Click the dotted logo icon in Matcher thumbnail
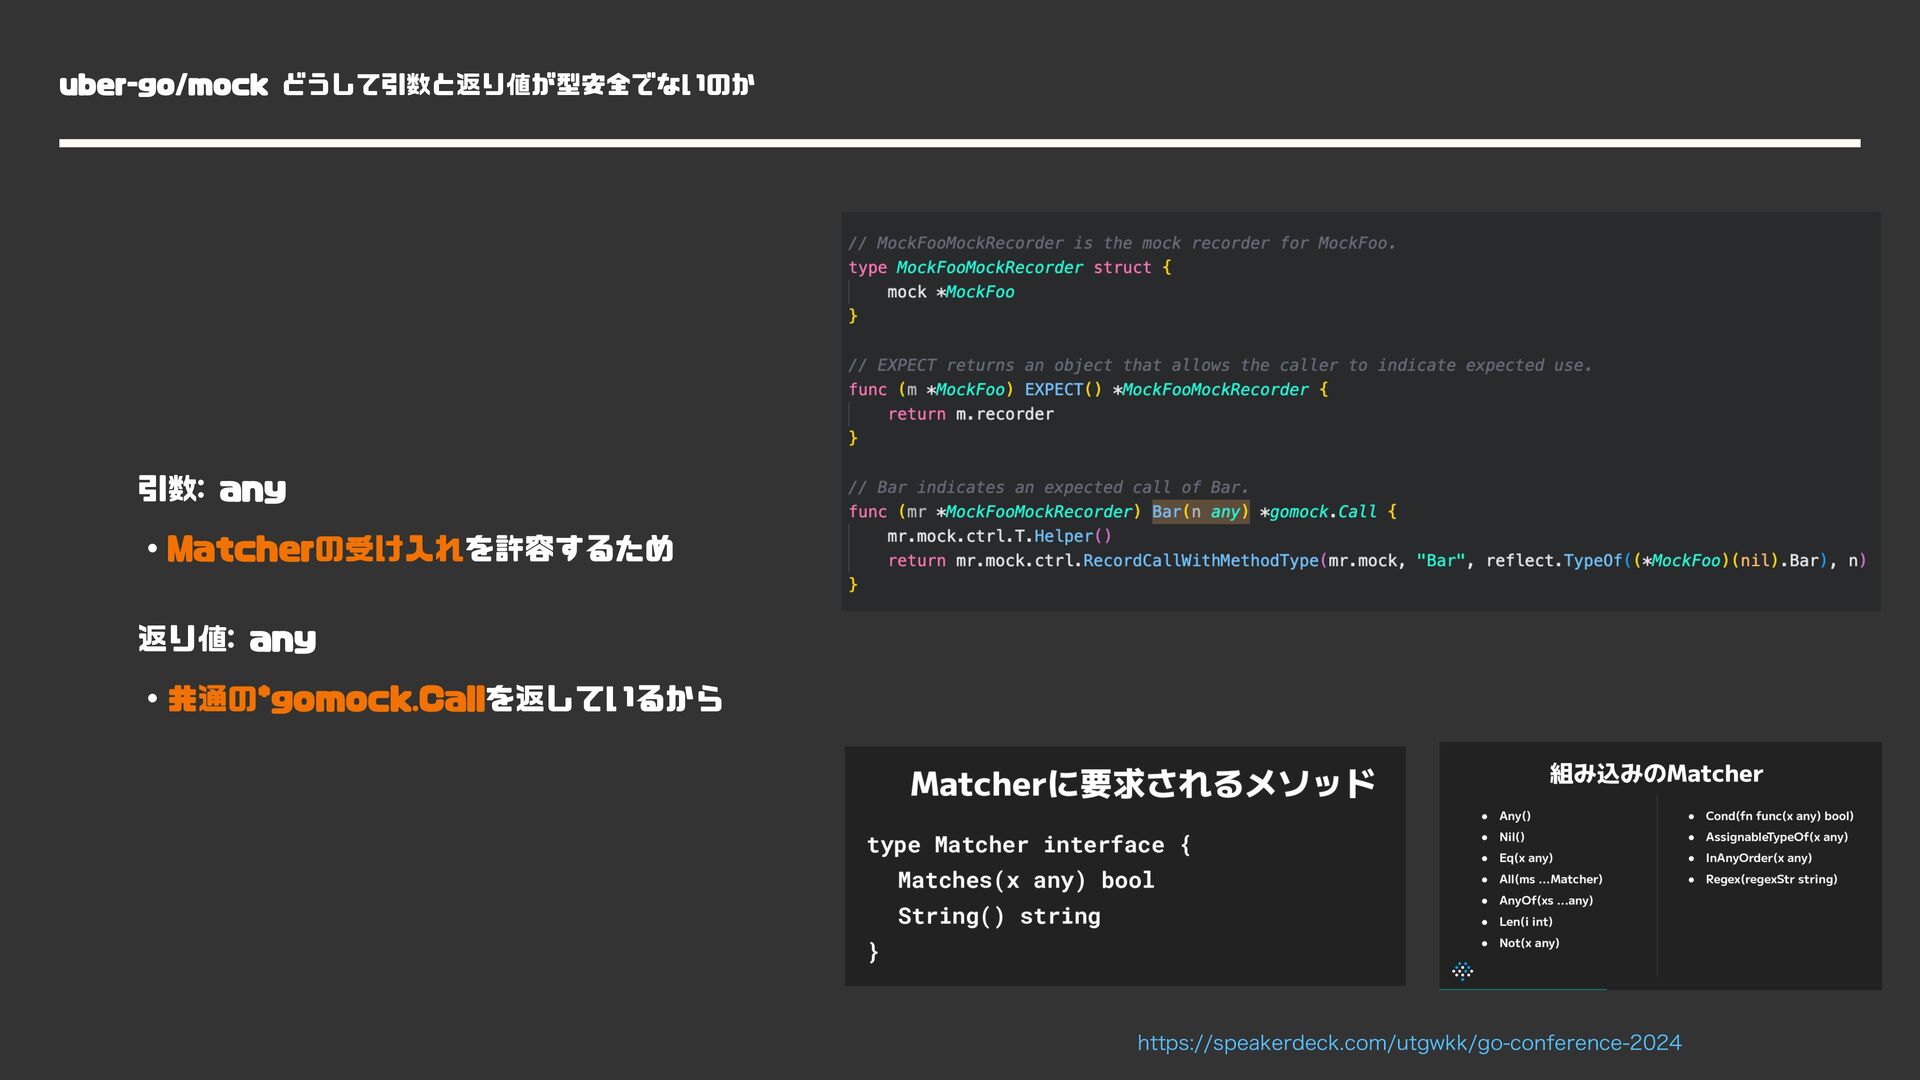 (x=1462, y=971)
